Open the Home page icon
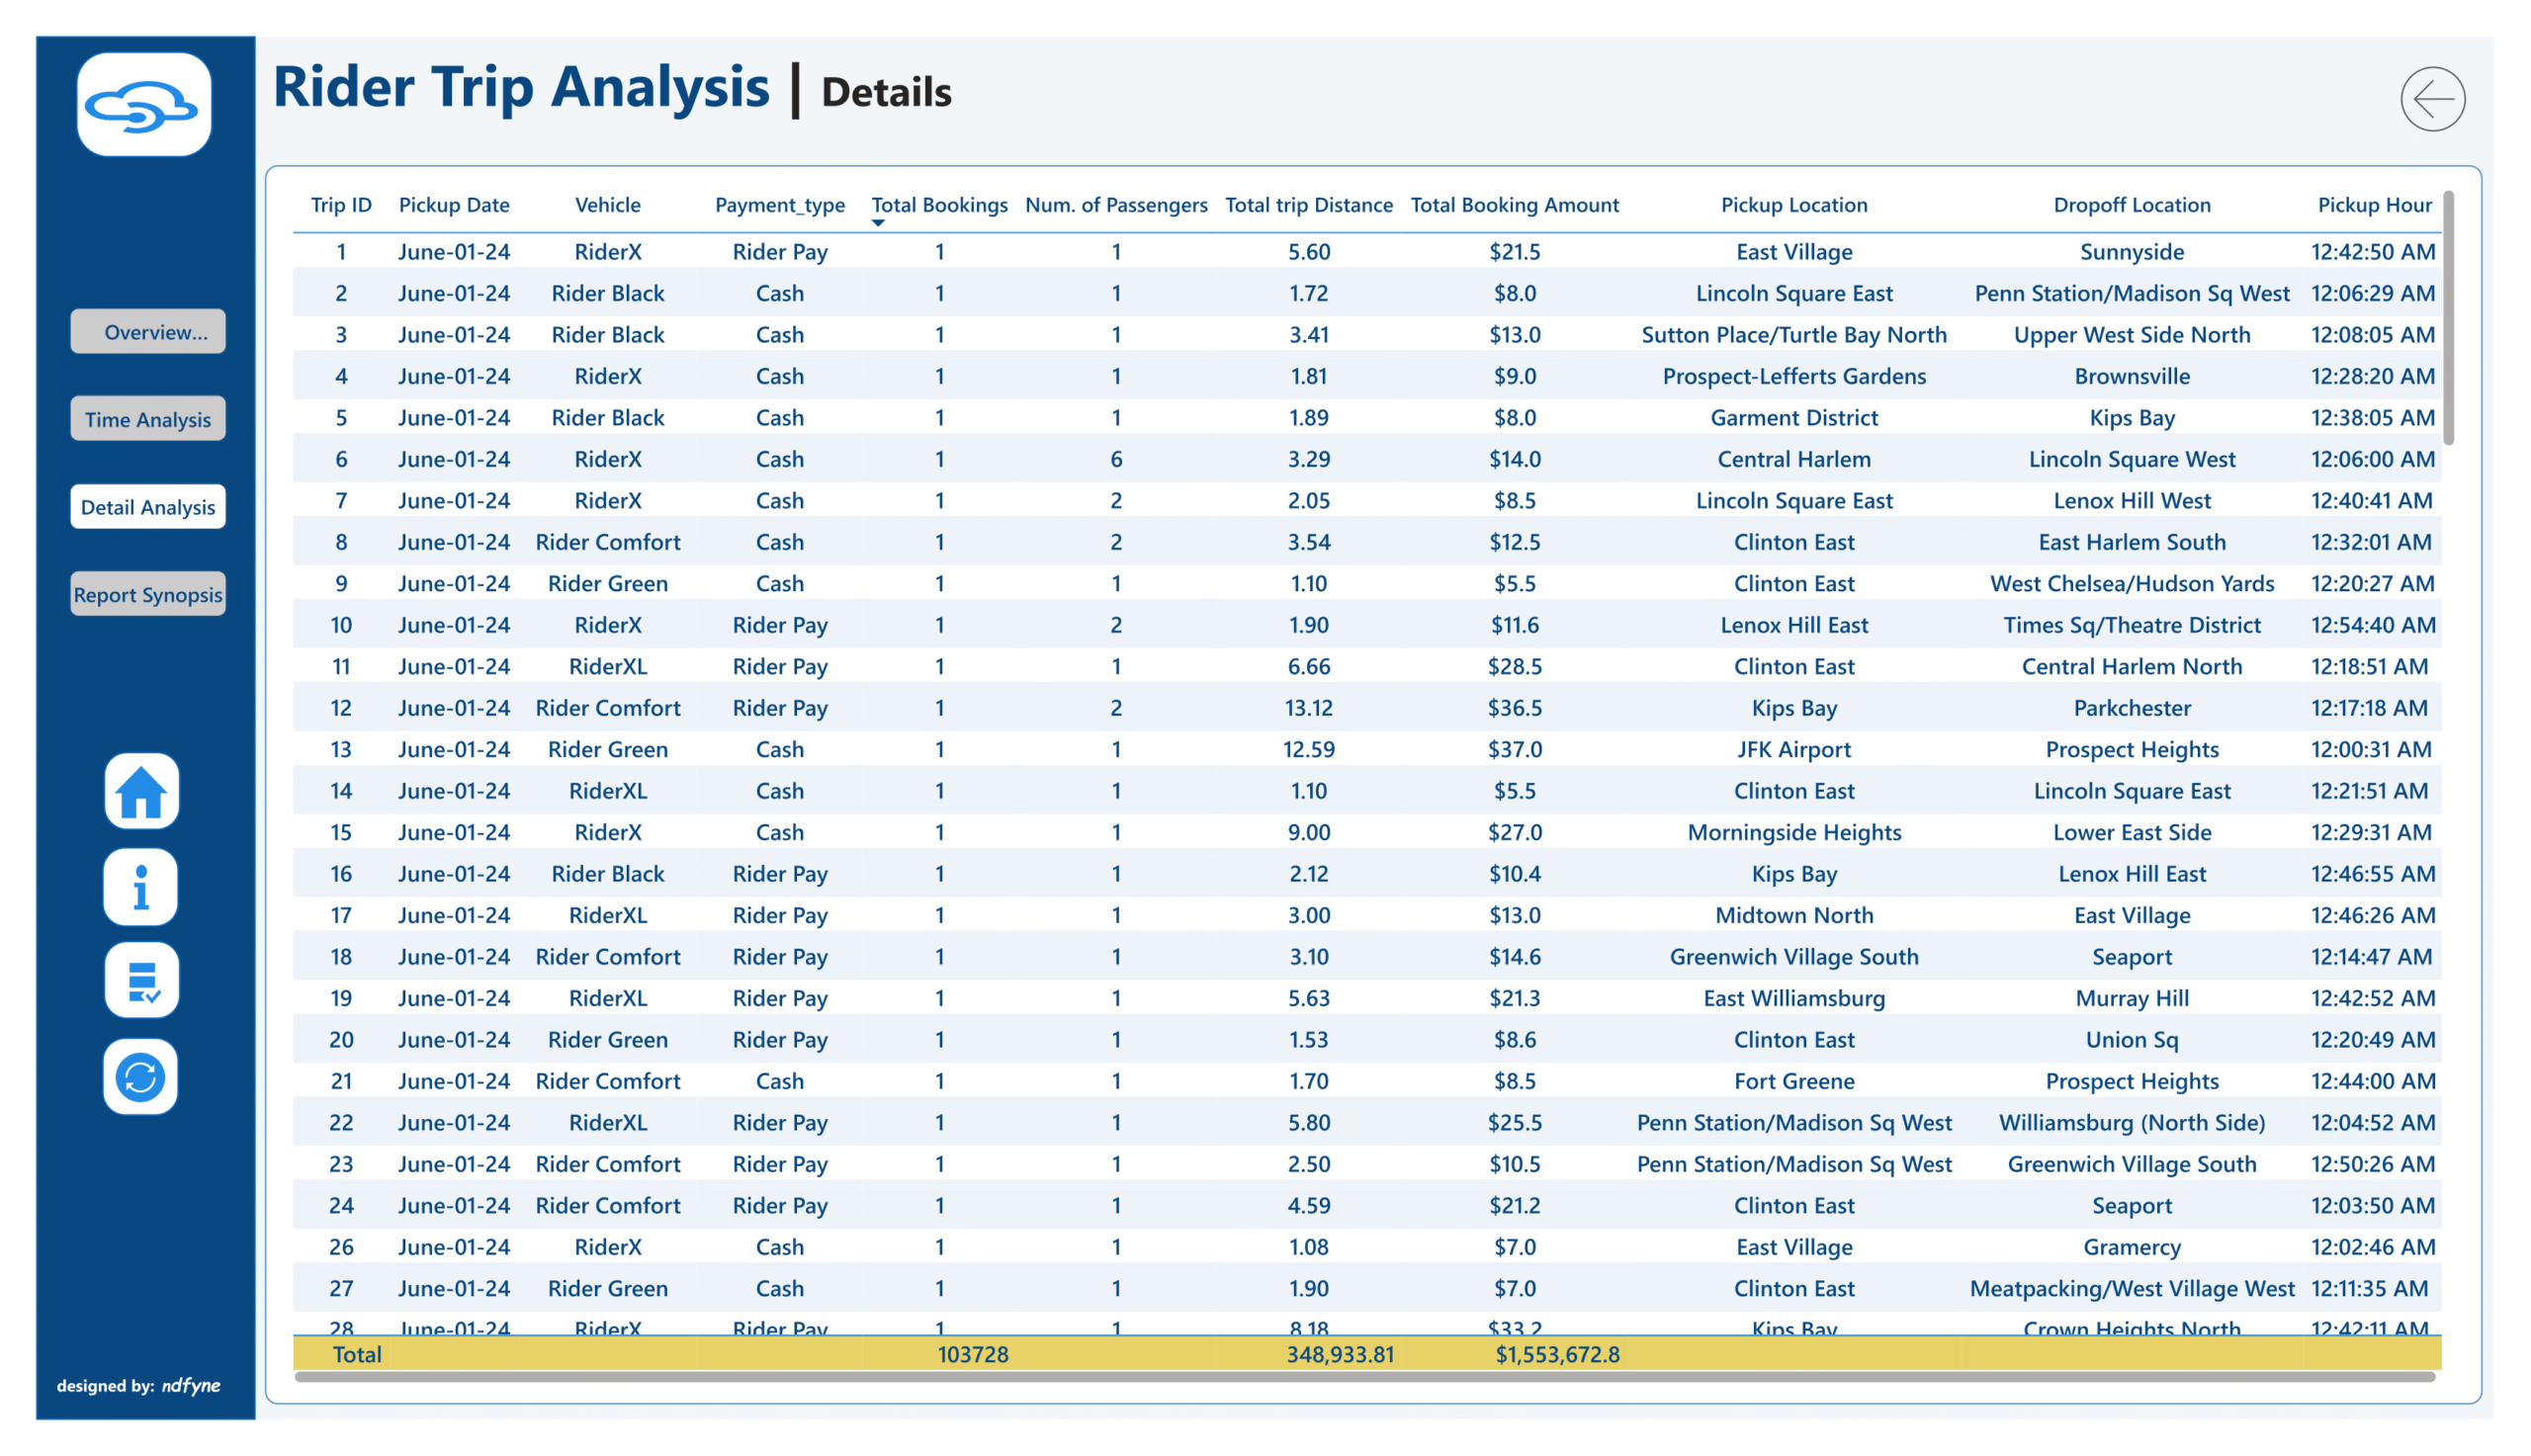The image size is (2531, 1456). tap(141, 792)
